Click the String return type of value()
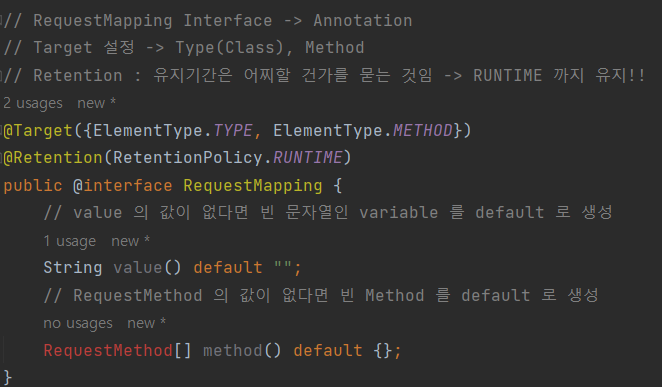This screenshot has height=387, width=662. click(x=73, y=268)
